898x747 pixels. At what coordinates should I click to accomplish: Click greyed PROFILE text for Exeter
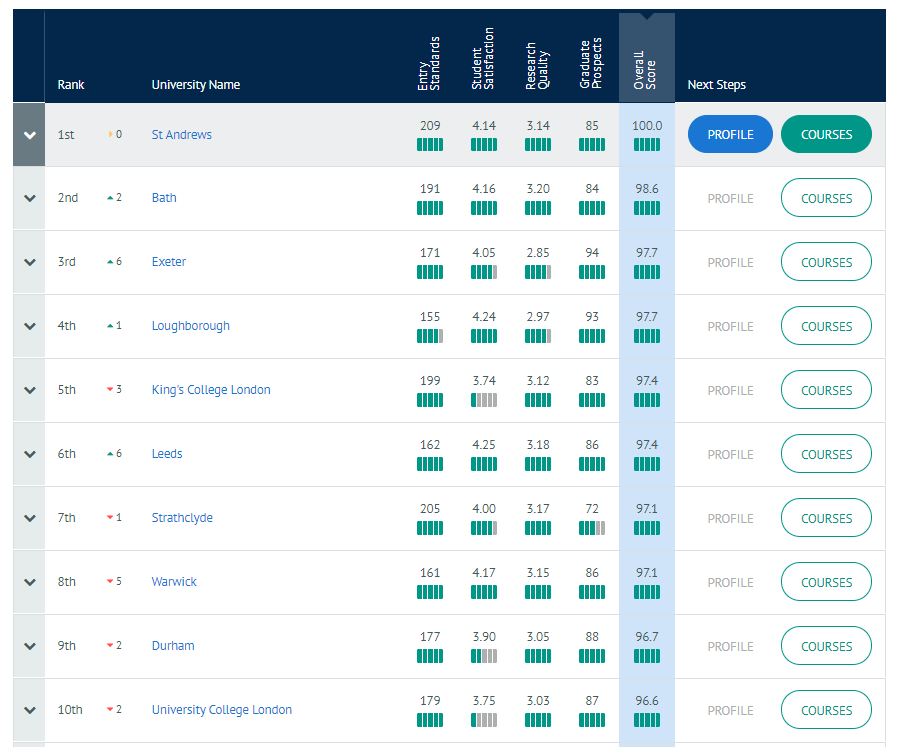[730, 263]
